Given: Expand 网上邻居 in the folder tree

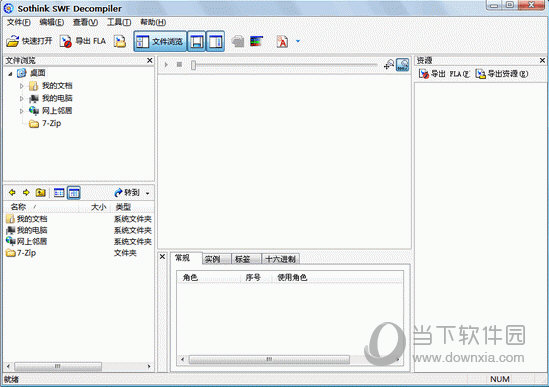Looking at the screenshot, I should (x=22, y=111).
